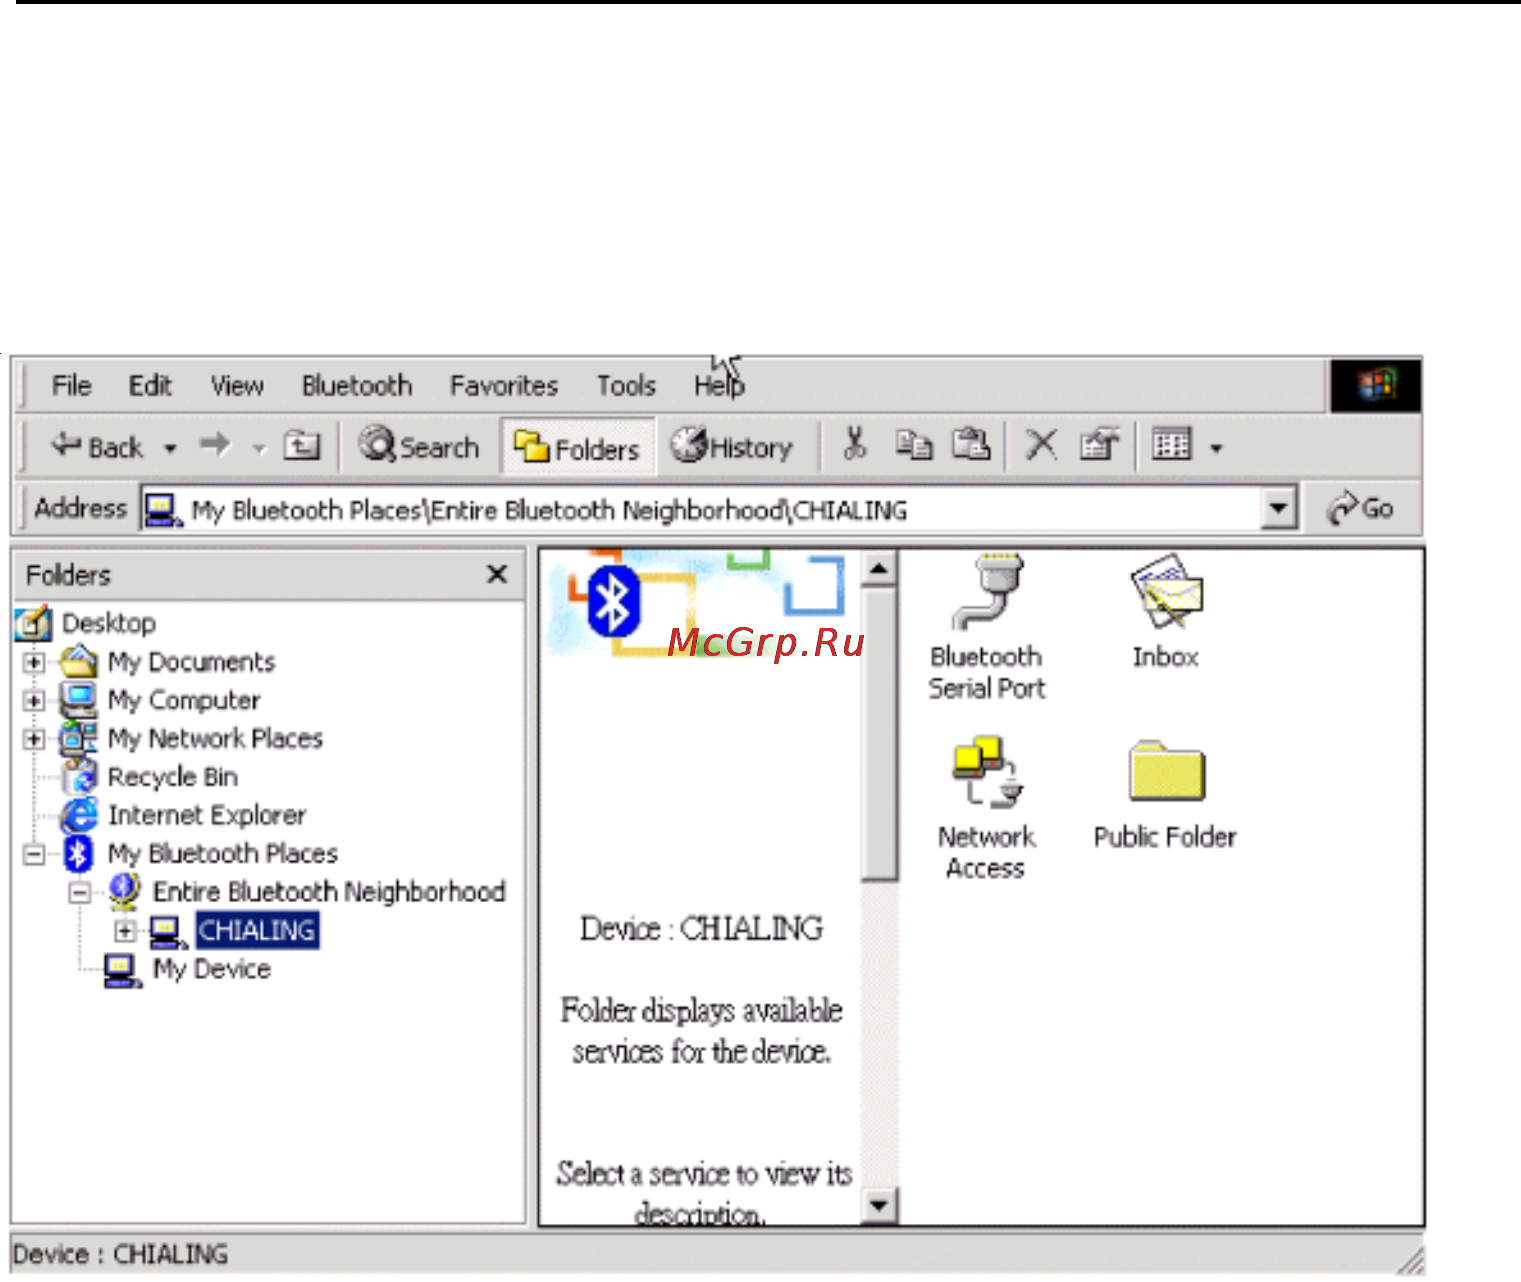Click the Bluetooth logo in info pane
Screen dimensions: 1521x1282
pyautogui.click(x=613, y=603)
